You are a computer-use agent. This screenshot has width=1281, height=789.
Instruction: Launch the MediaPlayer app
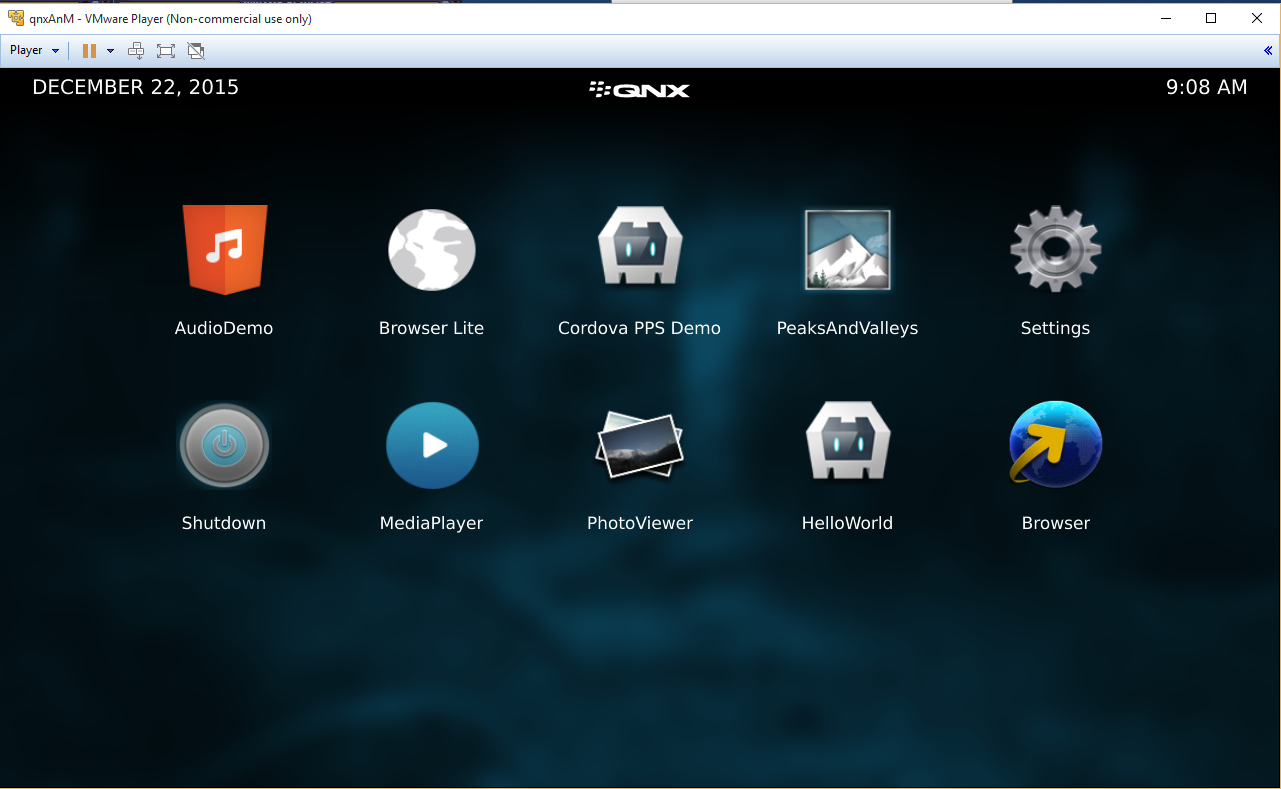tap(432, 446)
